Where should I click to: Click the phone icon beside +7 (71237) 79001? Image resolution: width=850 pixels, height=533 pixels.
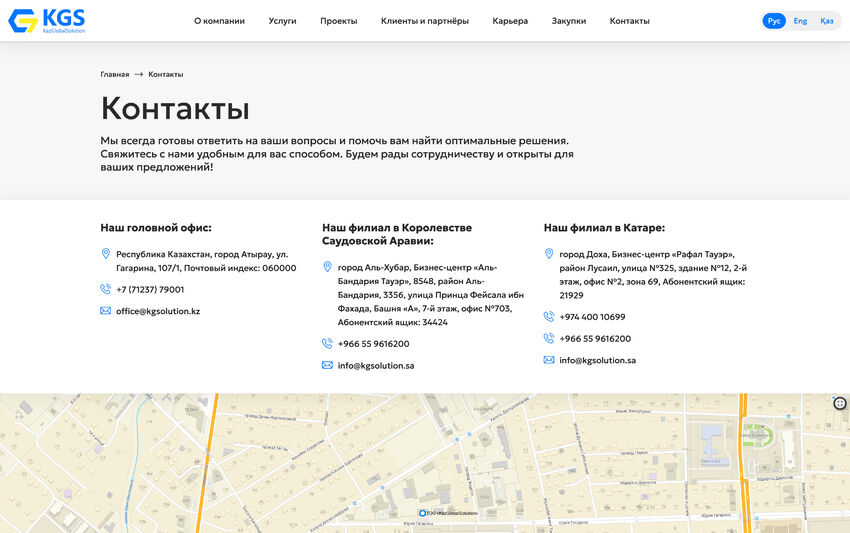(106, 289)
